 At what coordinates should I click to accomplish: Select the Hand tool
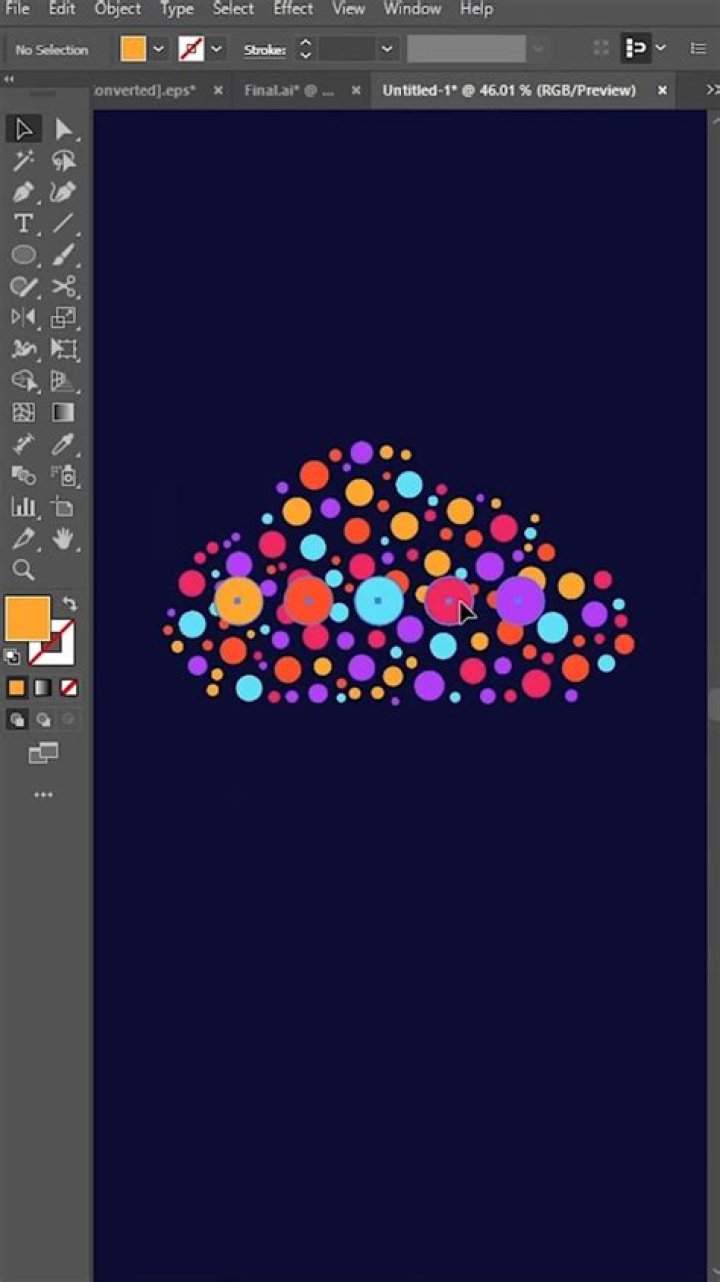pyautogui.click(x=64, y=539)
